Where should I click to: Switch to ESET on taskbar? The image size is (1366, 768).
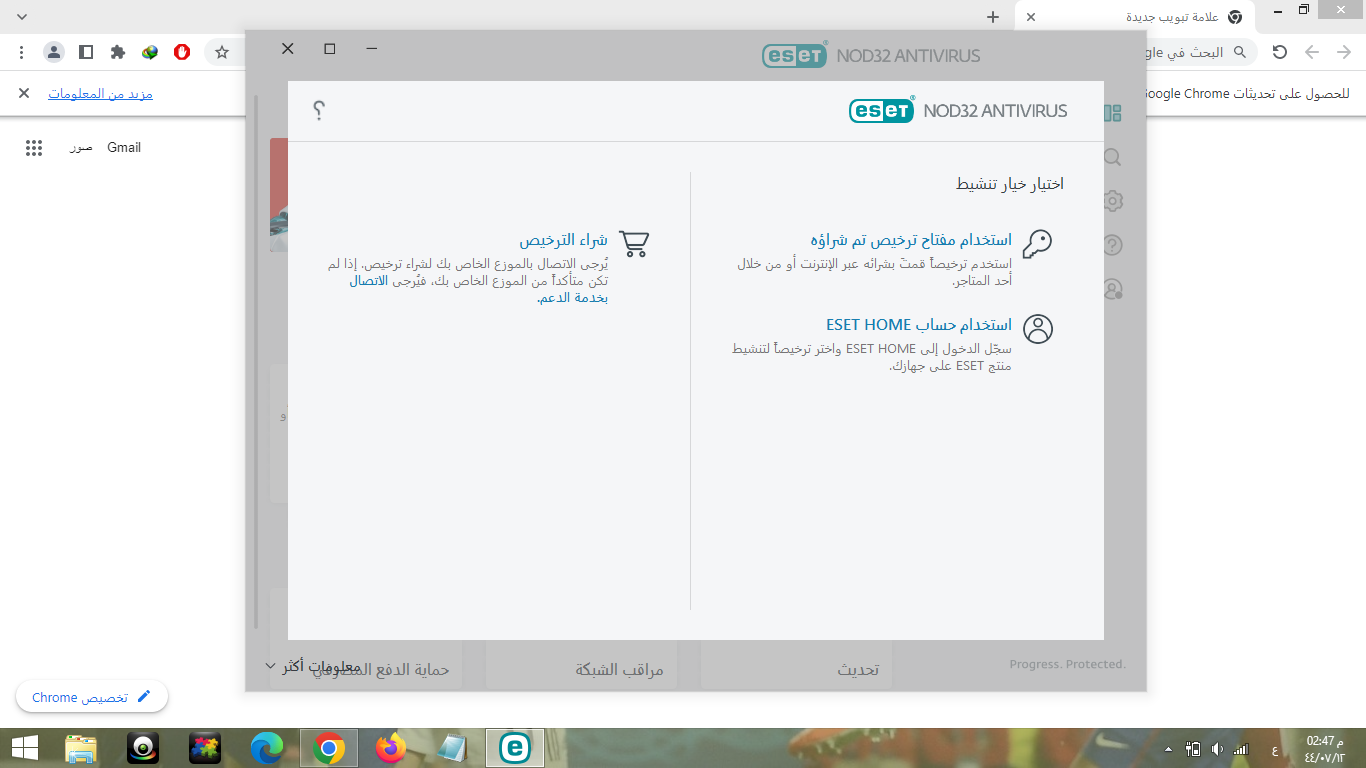515,748
